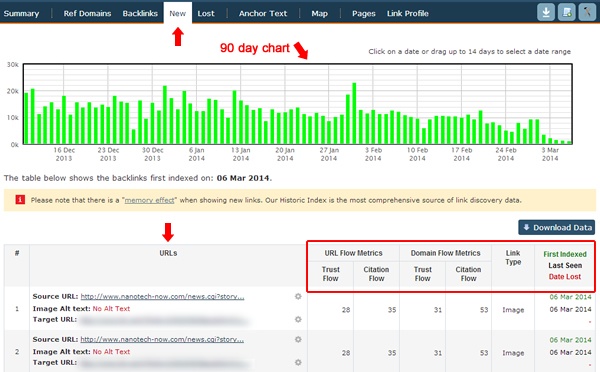This screenshot has width=600, height=372.
Task: Click Trust Flow under URL Flow Metrics
Action: tap(331, 274)
